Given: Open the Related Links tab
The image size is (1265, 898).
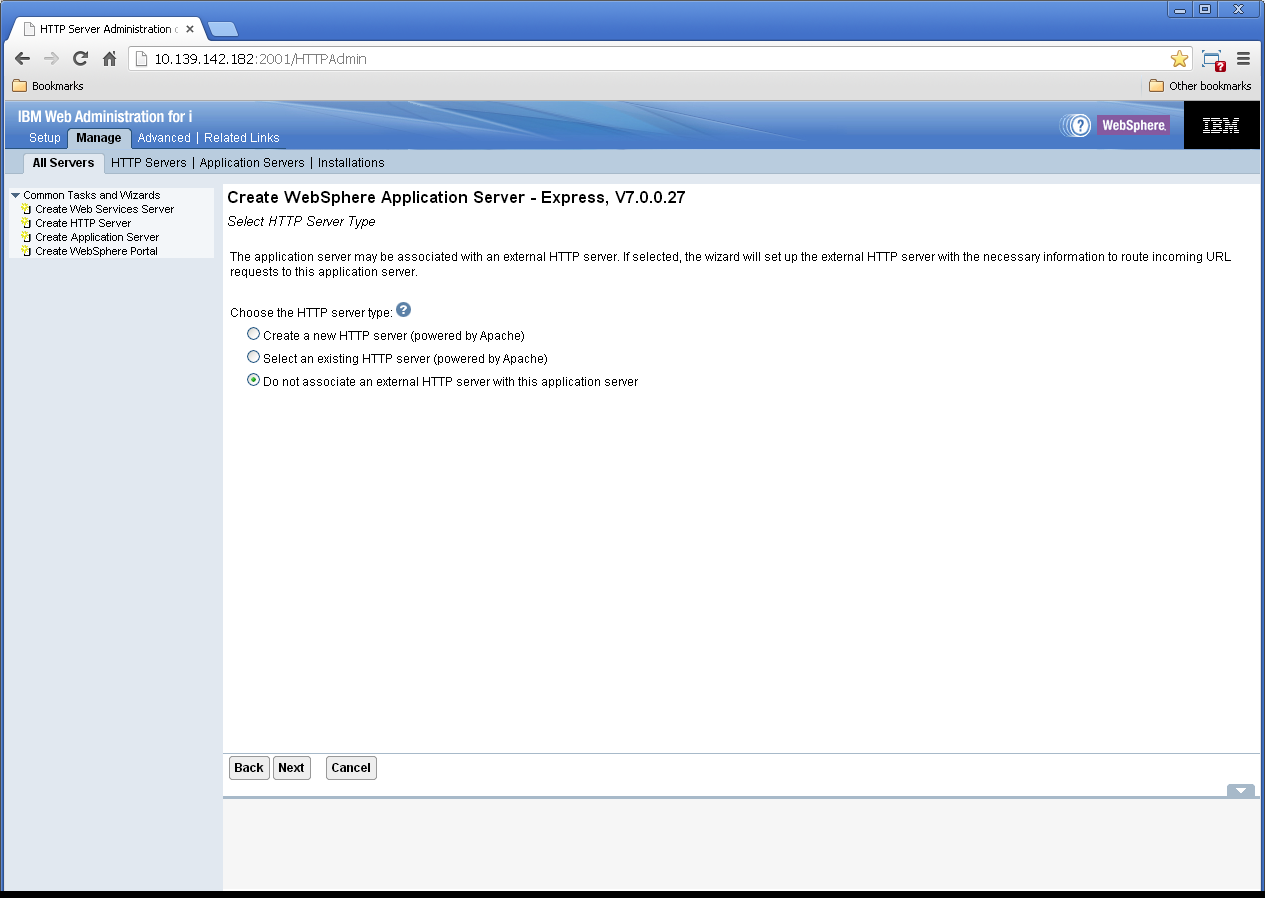Looking at the screenshot, I should (x=242, y=138).
